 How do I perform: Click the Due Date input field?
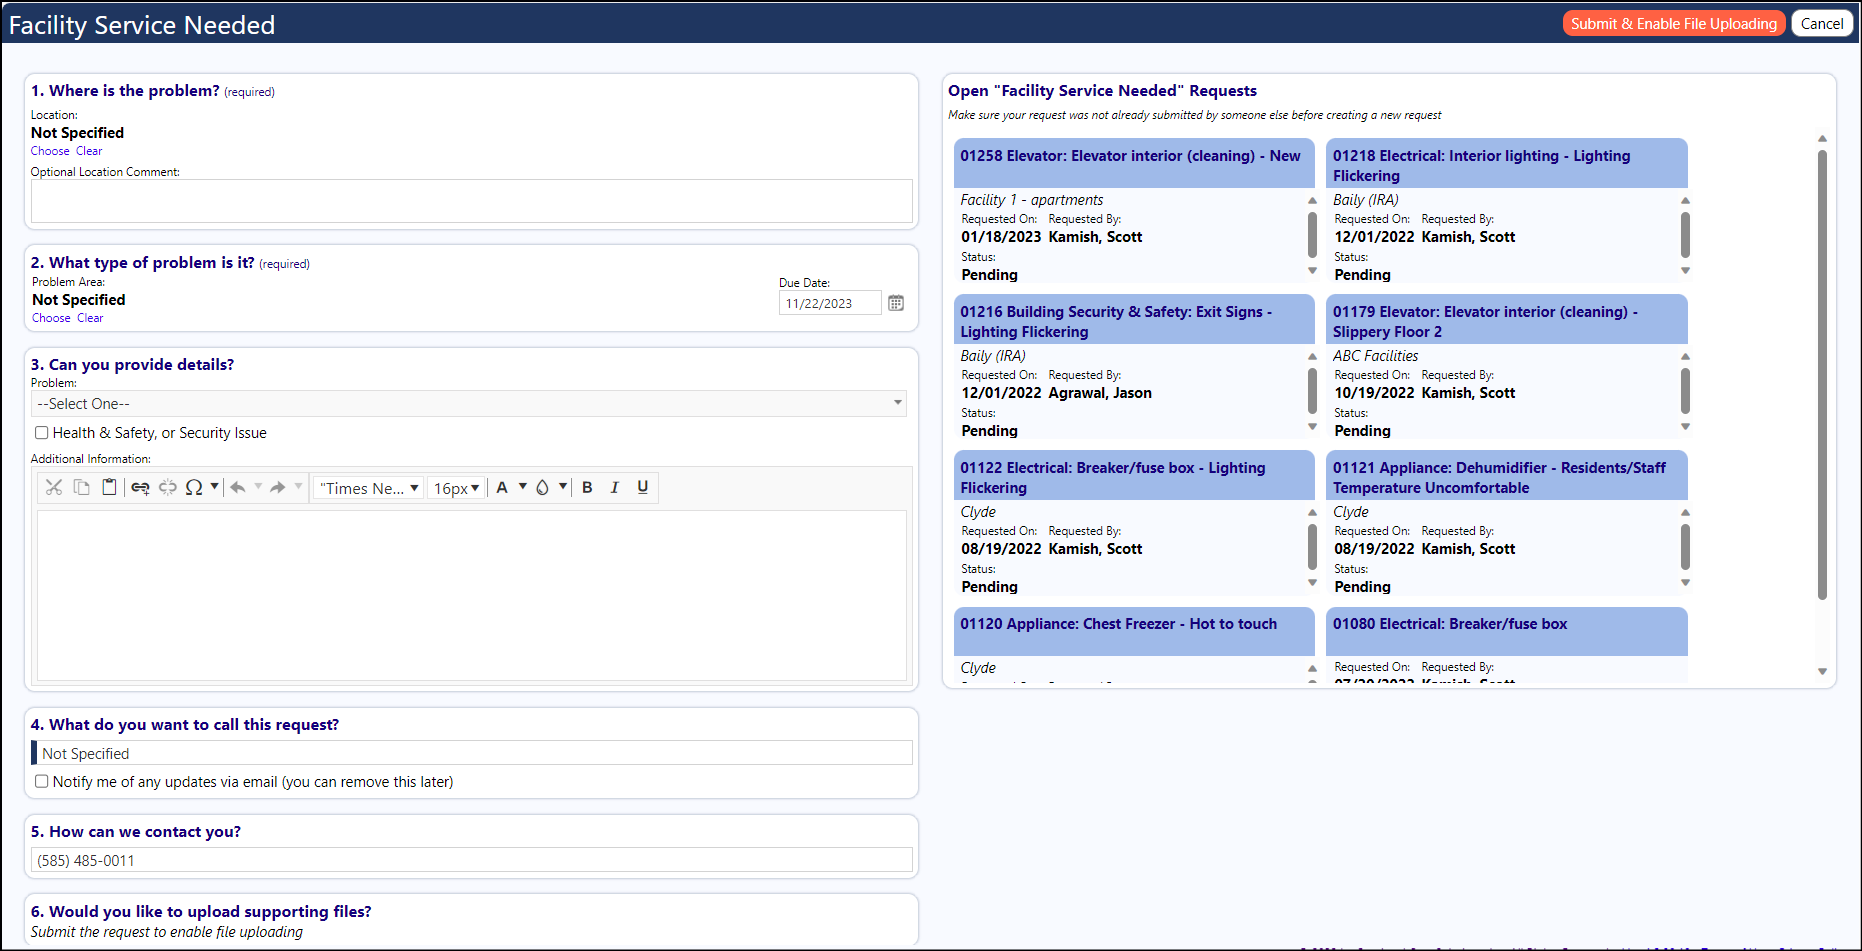[x=830, y=303]
